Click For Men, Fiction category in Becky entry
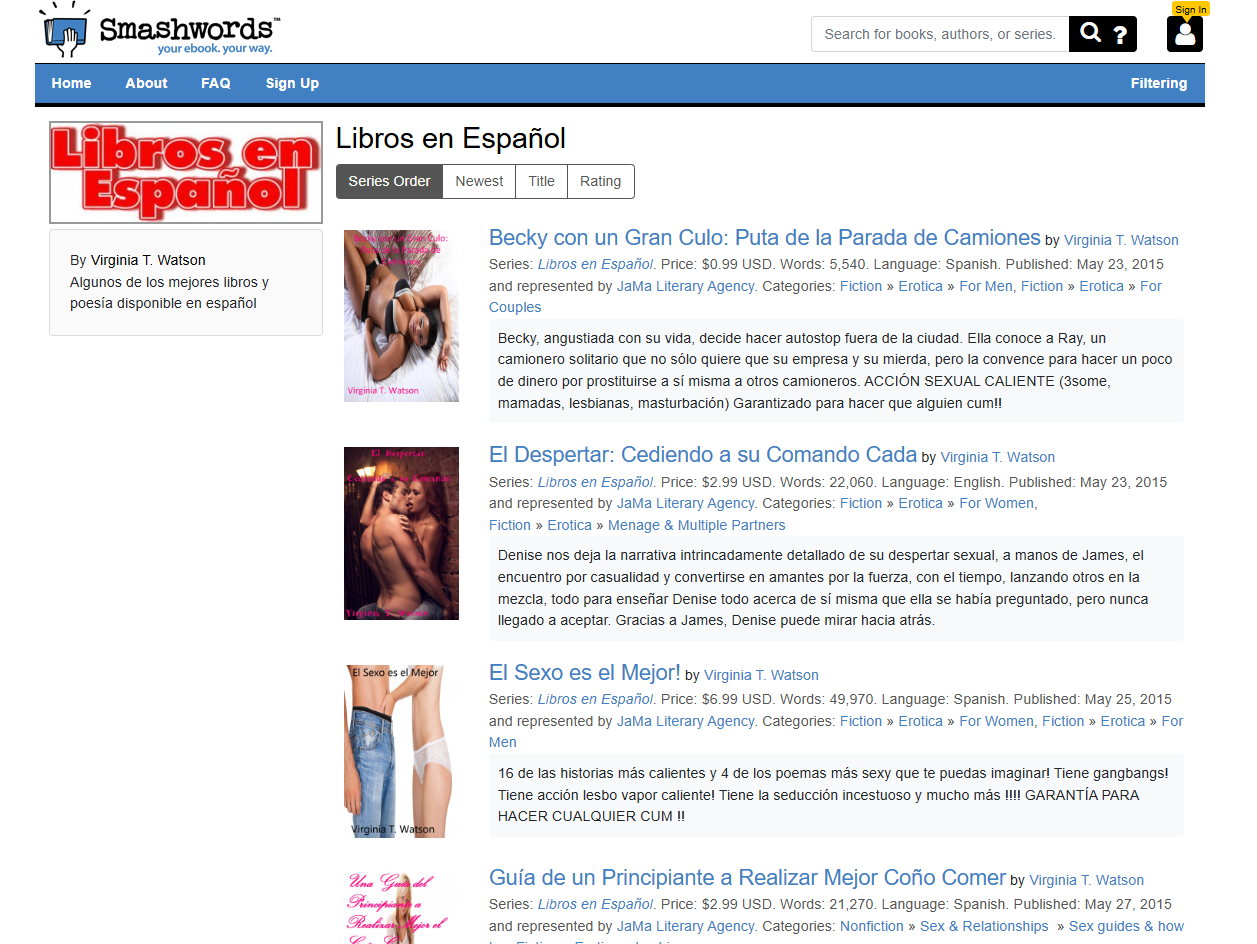This screenshot has height=944, width=1257. 1011,286
